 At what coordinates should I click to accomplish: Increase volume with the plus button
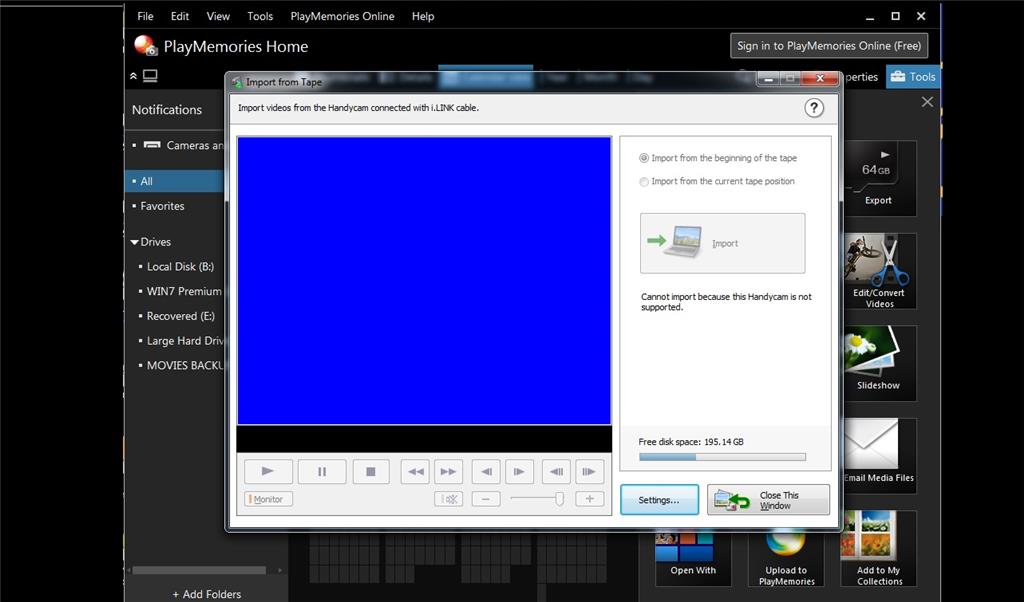coord(590,499)
